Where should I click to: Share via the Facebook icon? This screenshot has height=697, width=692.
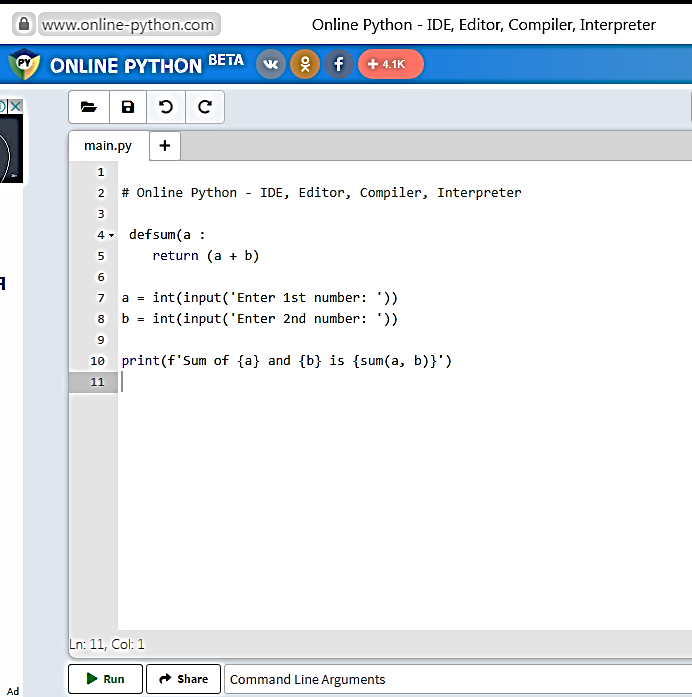click(338, 64)
